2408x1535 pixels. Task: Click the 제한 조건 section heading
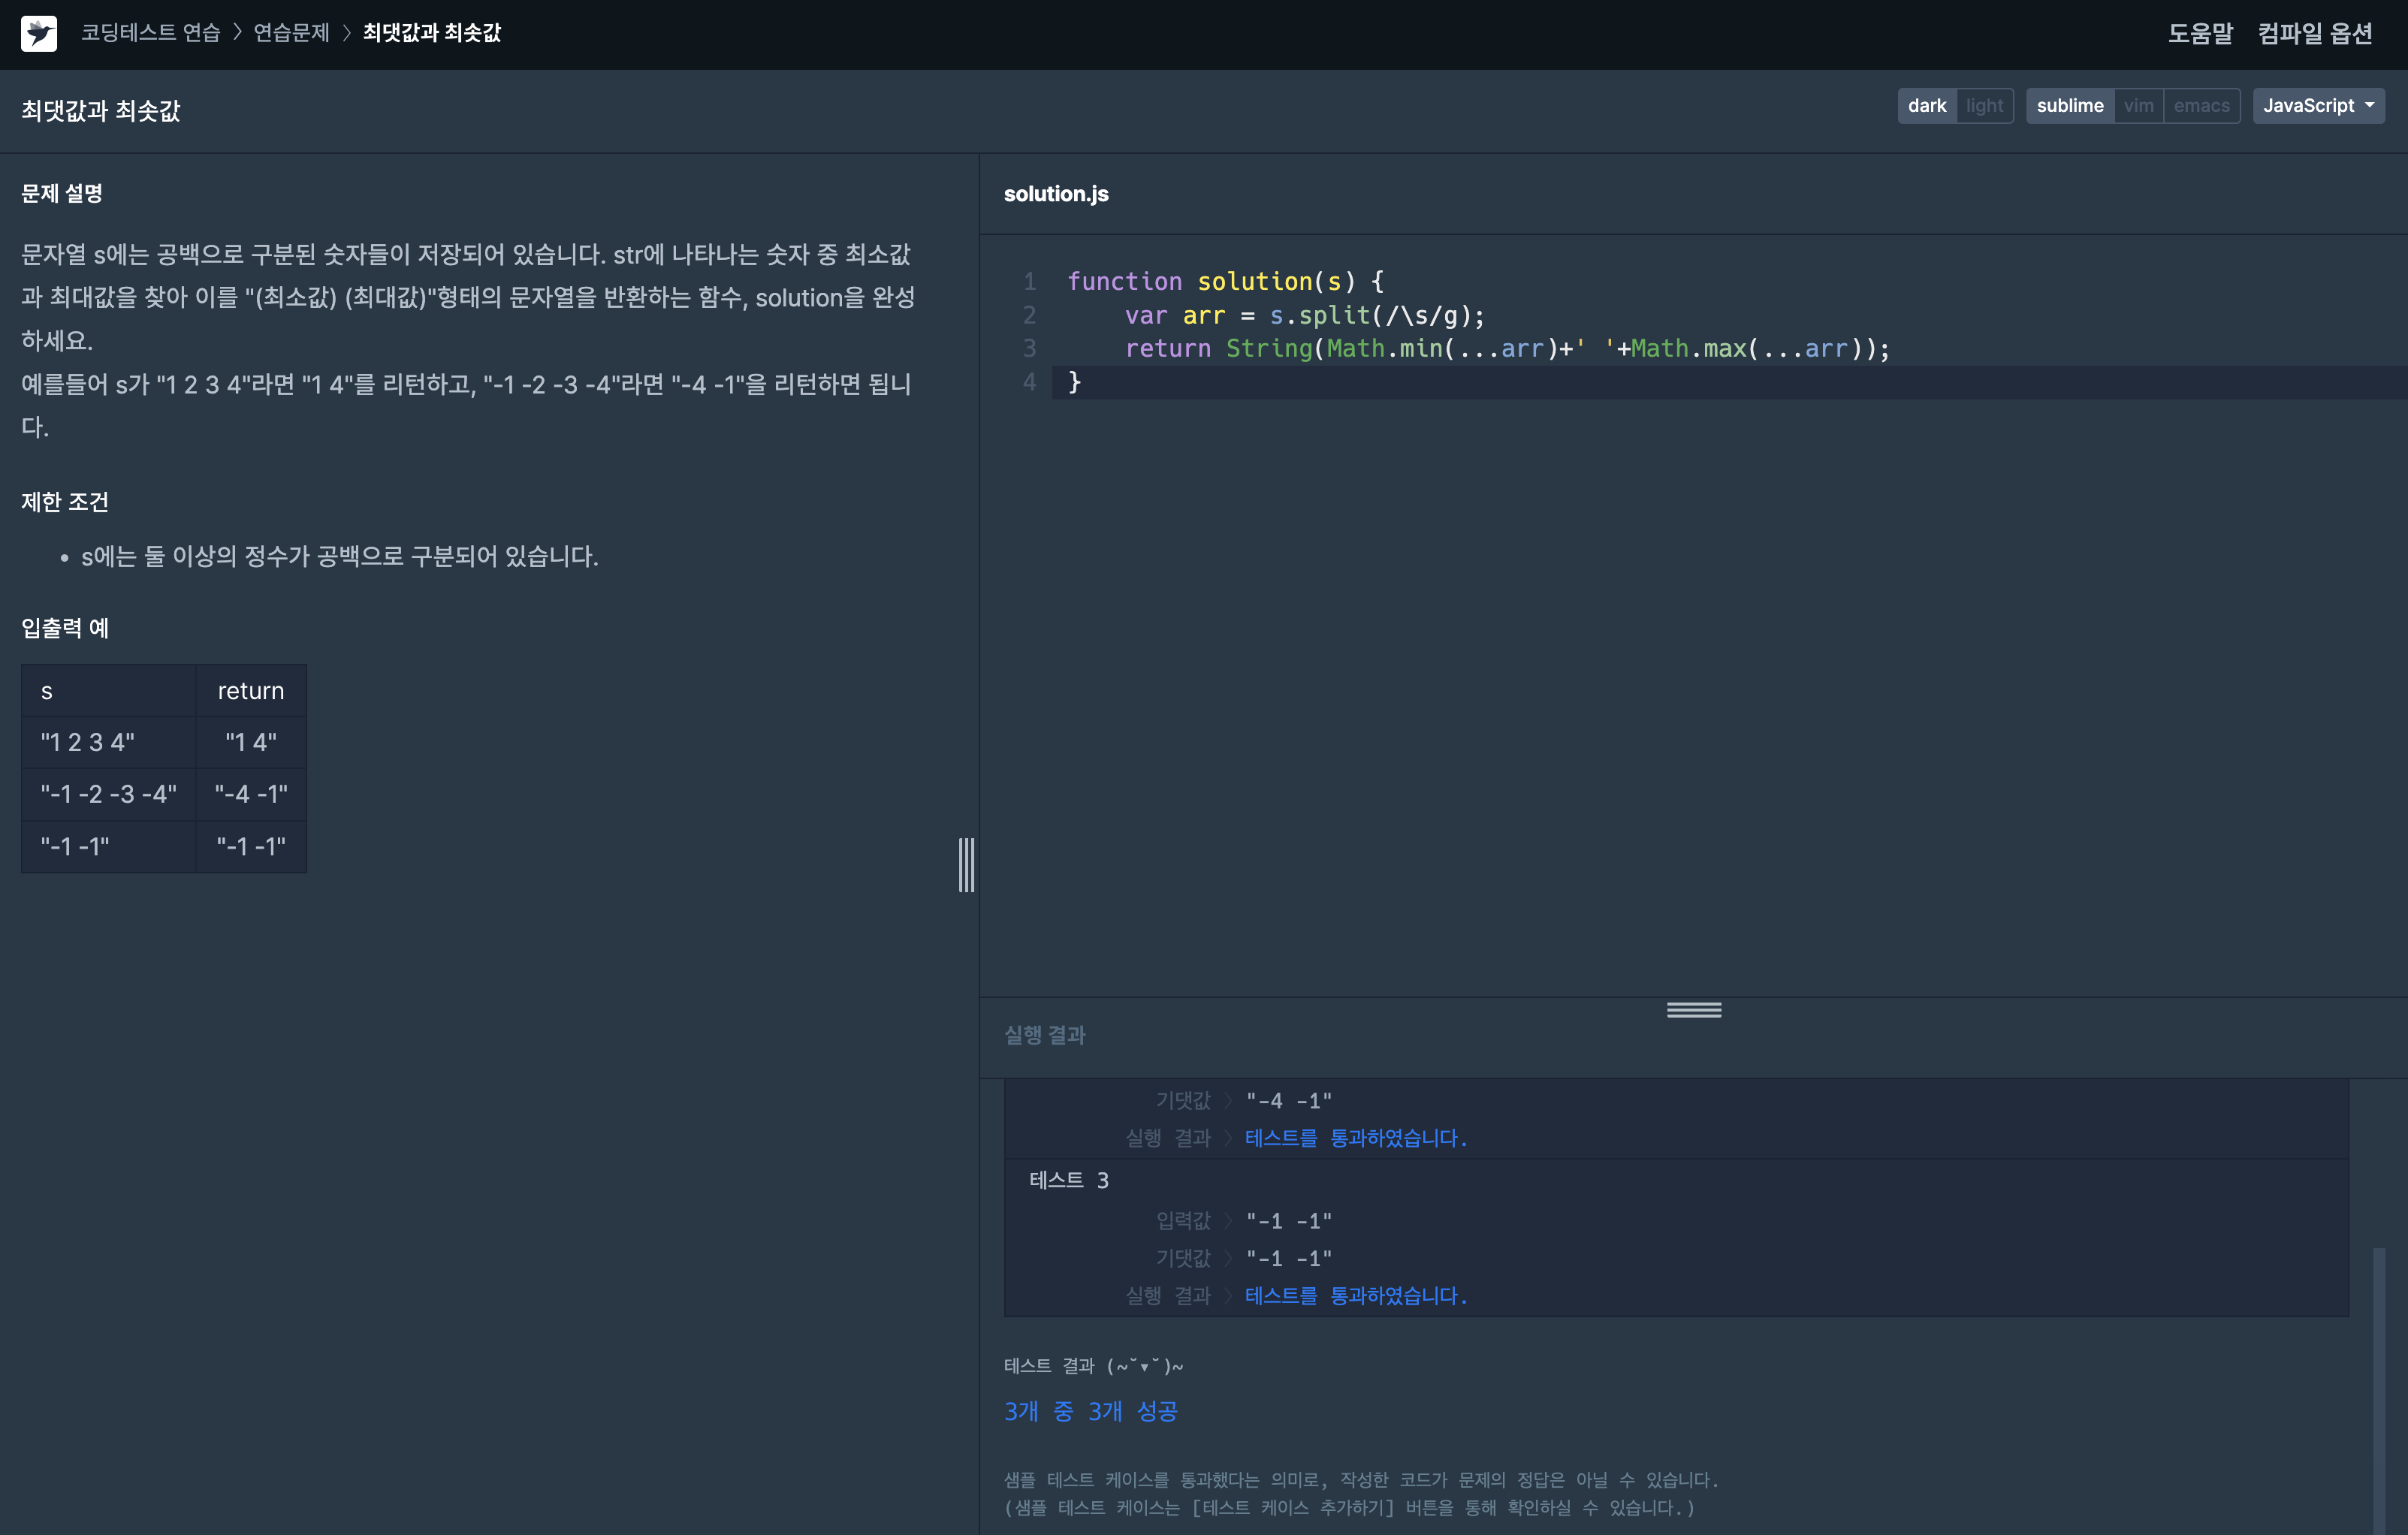tap(65, 502)
